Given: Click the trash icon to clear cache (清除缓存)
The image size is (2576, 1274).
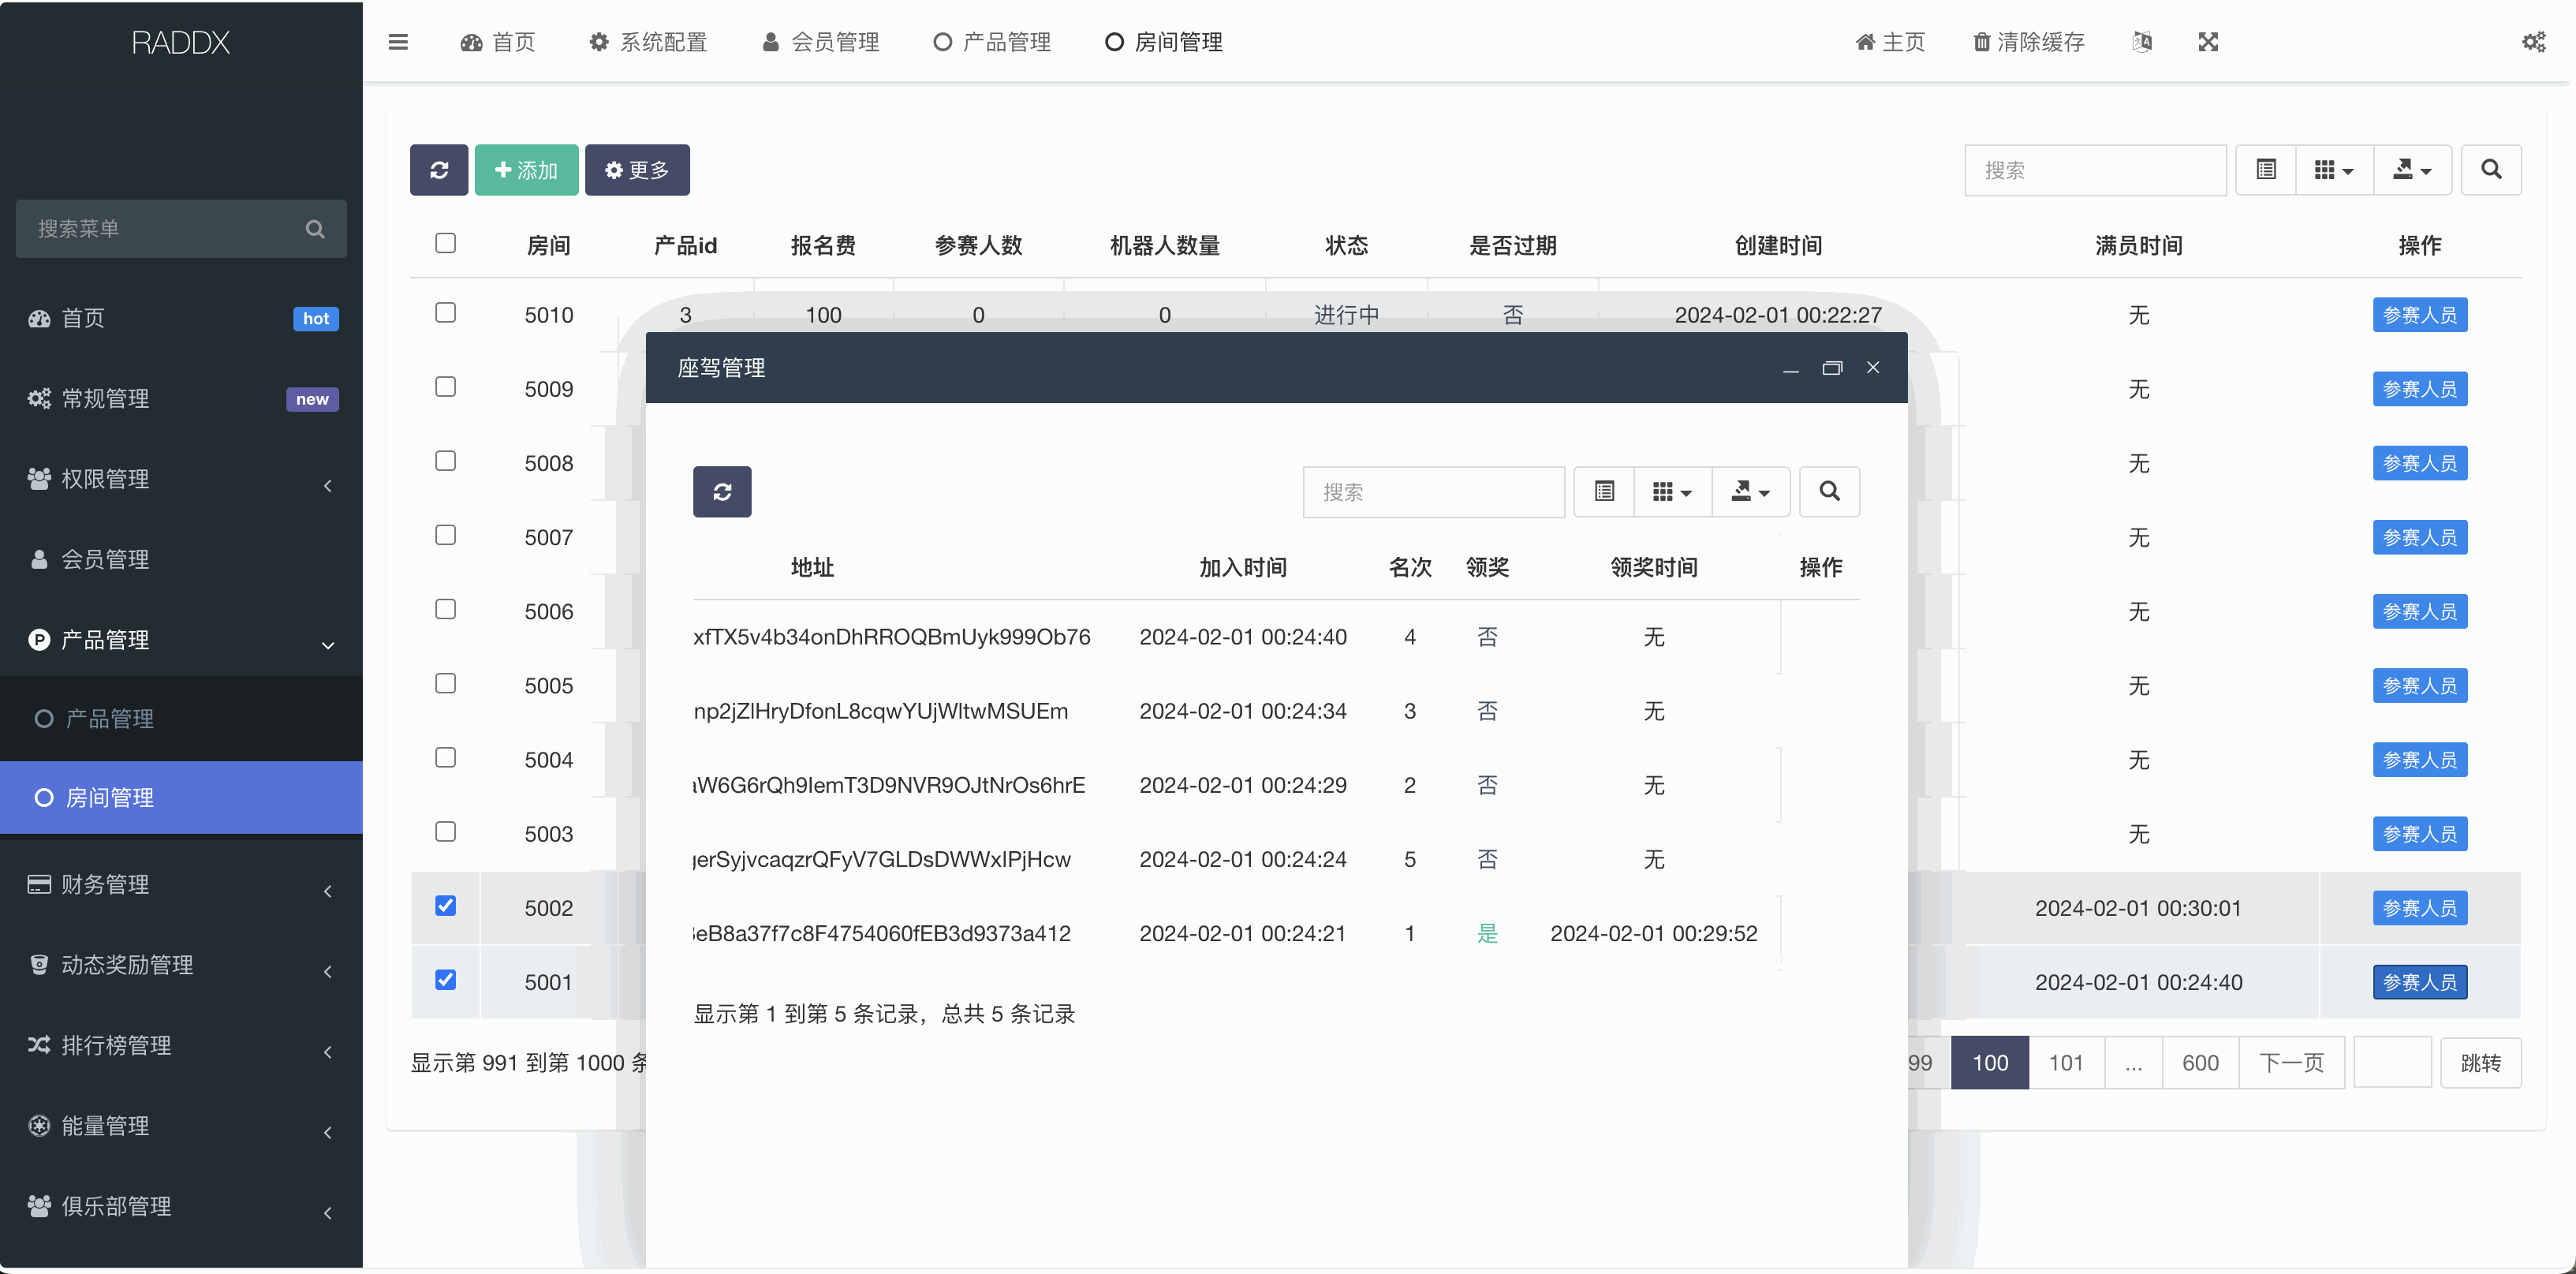Looking at the screenshot, I should (x=2027, y=42).
